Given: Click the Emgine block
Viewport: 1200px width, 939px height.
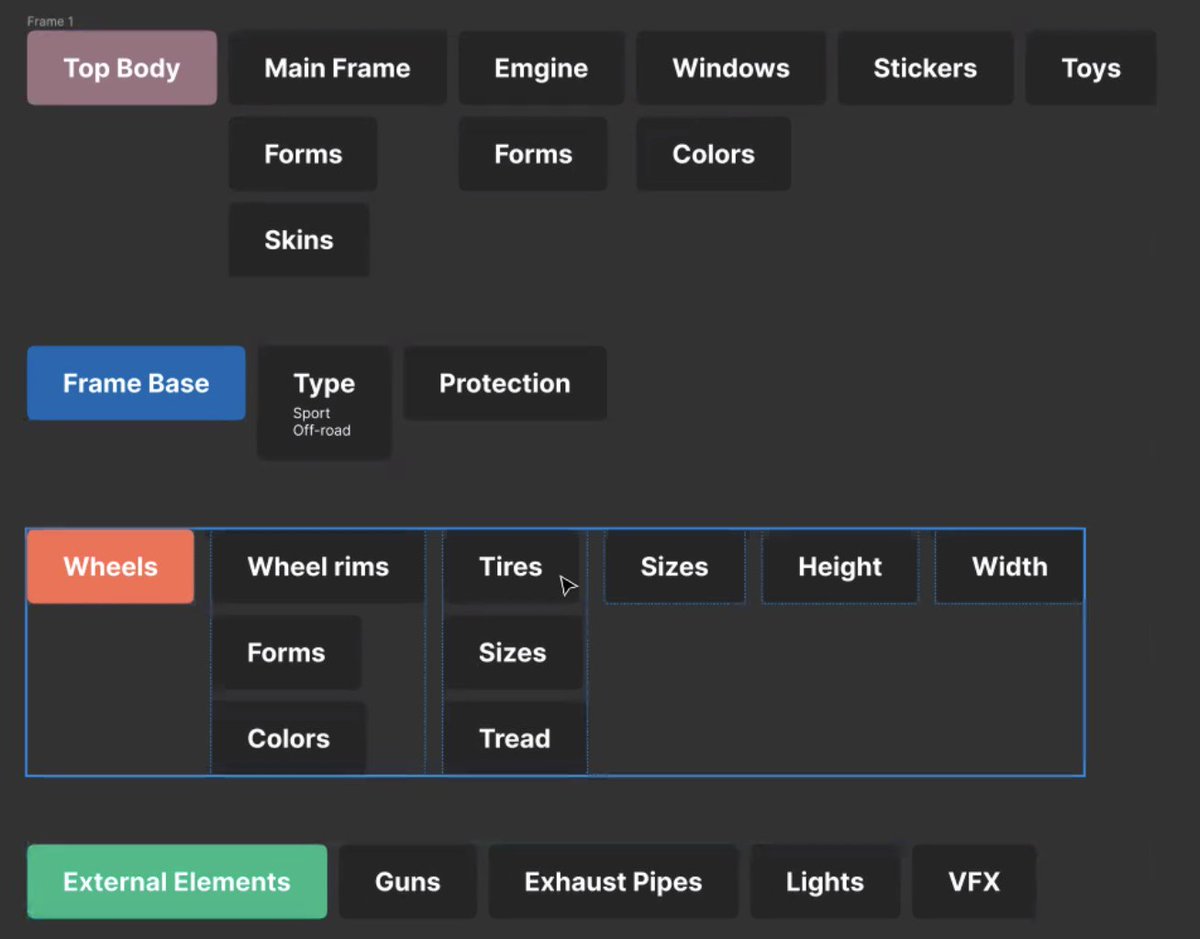Looking at the screenshot, I should (x=541, y=68).
